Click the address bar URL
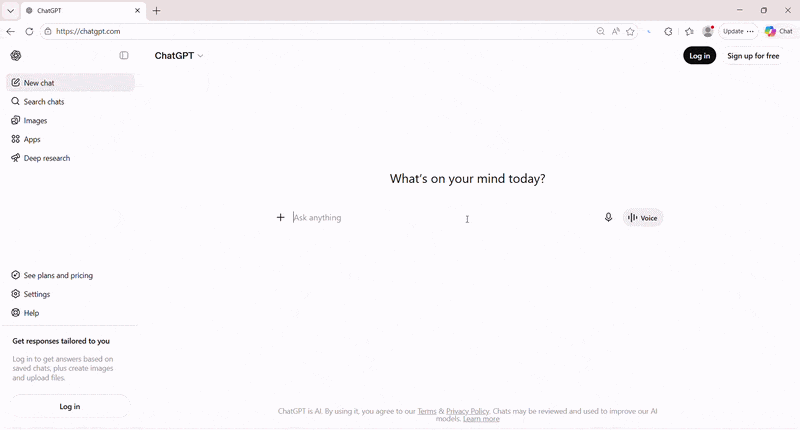The width and height of the screenshot is (800, 430). (x=88, y=31)
